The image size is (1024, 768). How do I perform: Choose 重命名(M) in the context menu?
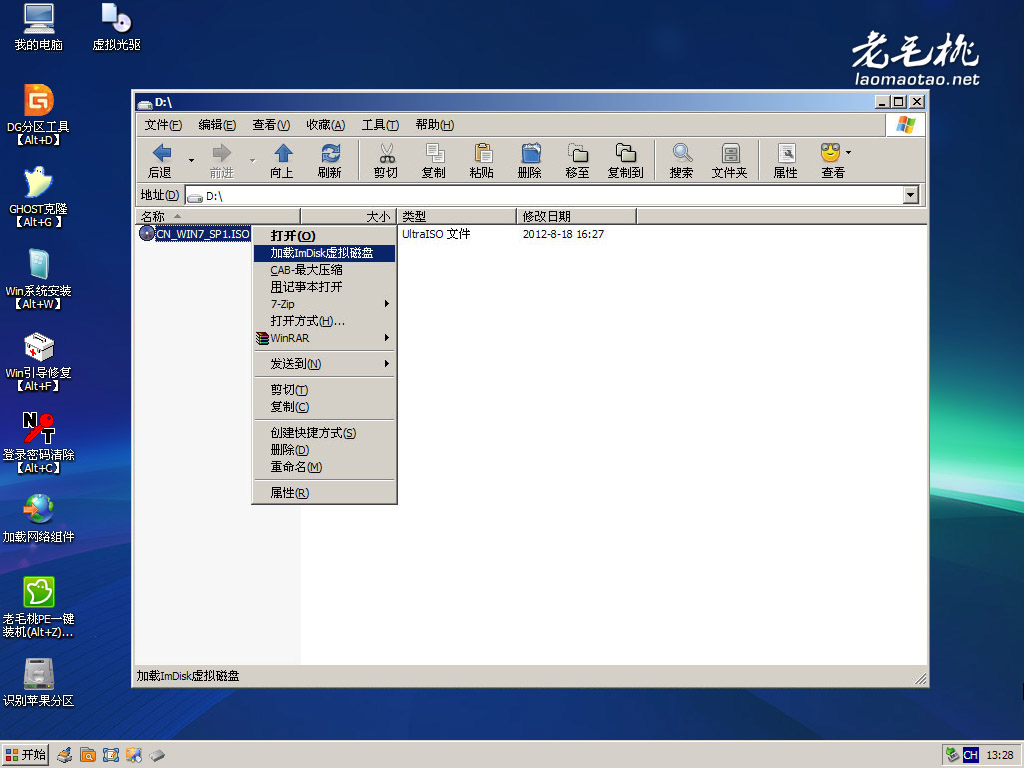coord(325,467)
